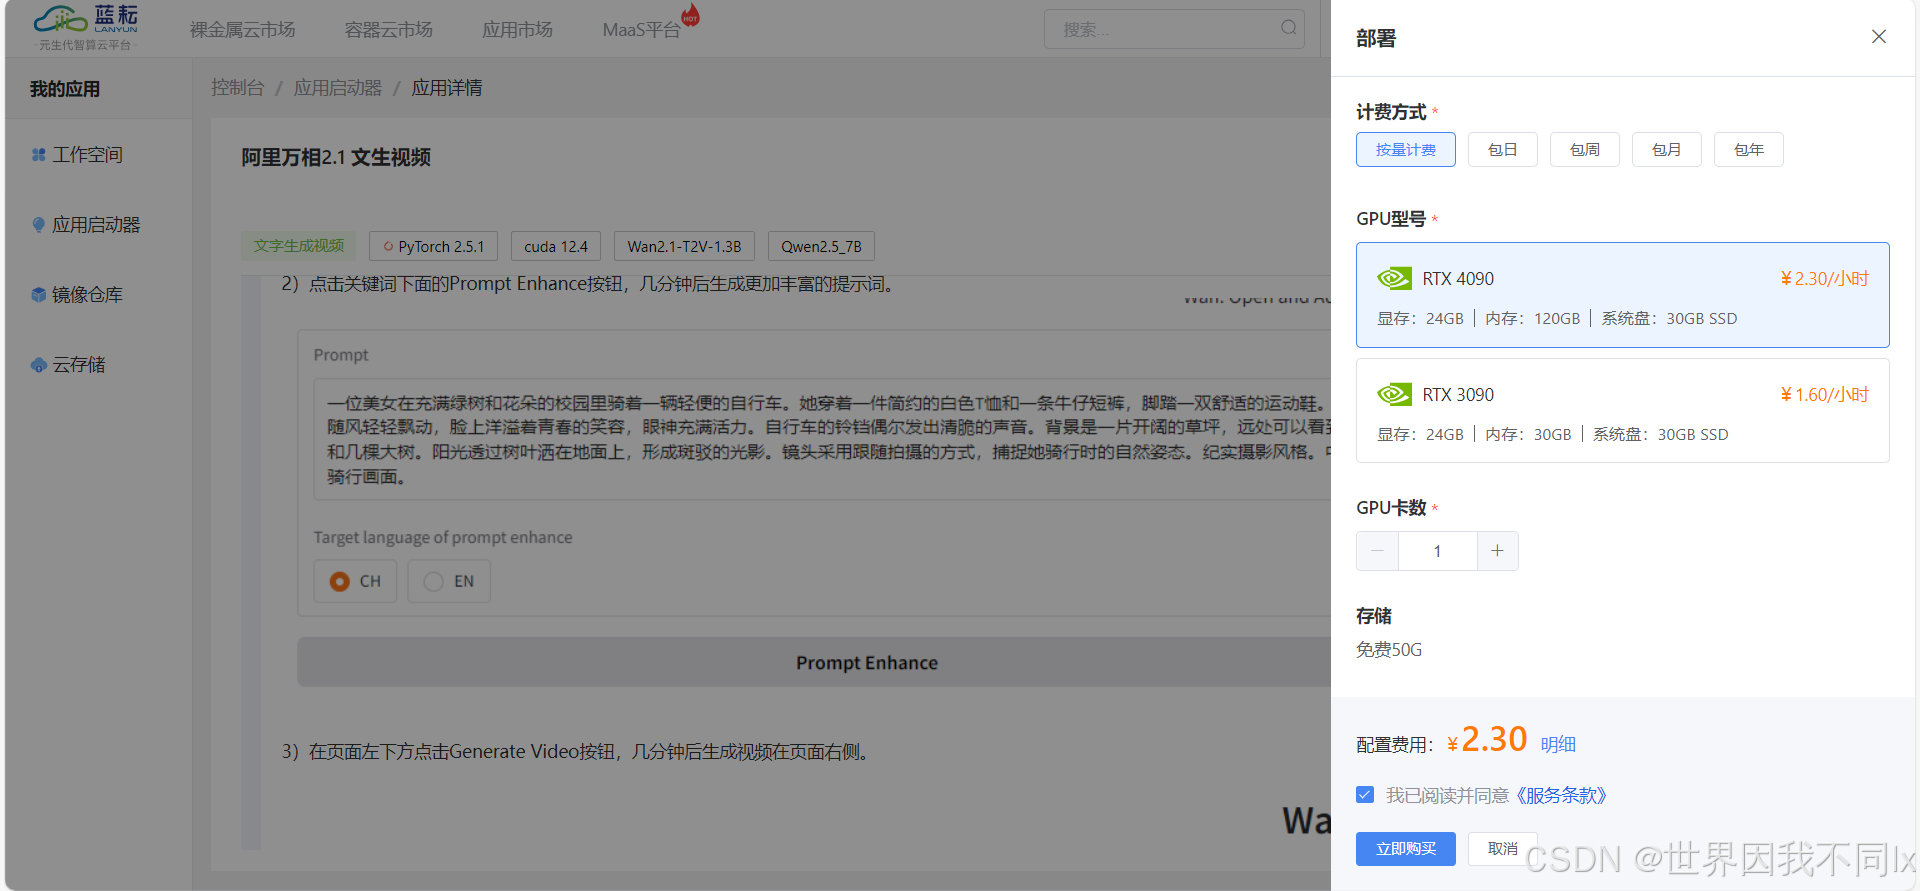Go to 应用启动器 breadcrumb
This screenshot has width=1920, height=891.
click(338, 88)
